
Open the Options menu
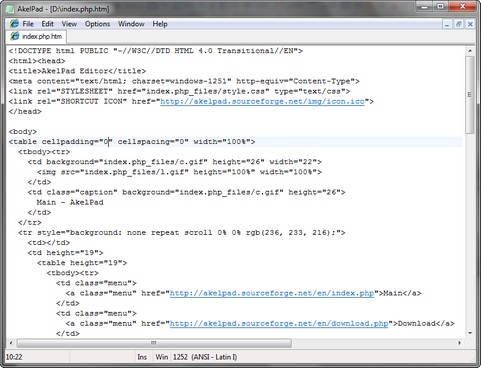(97, 24)
